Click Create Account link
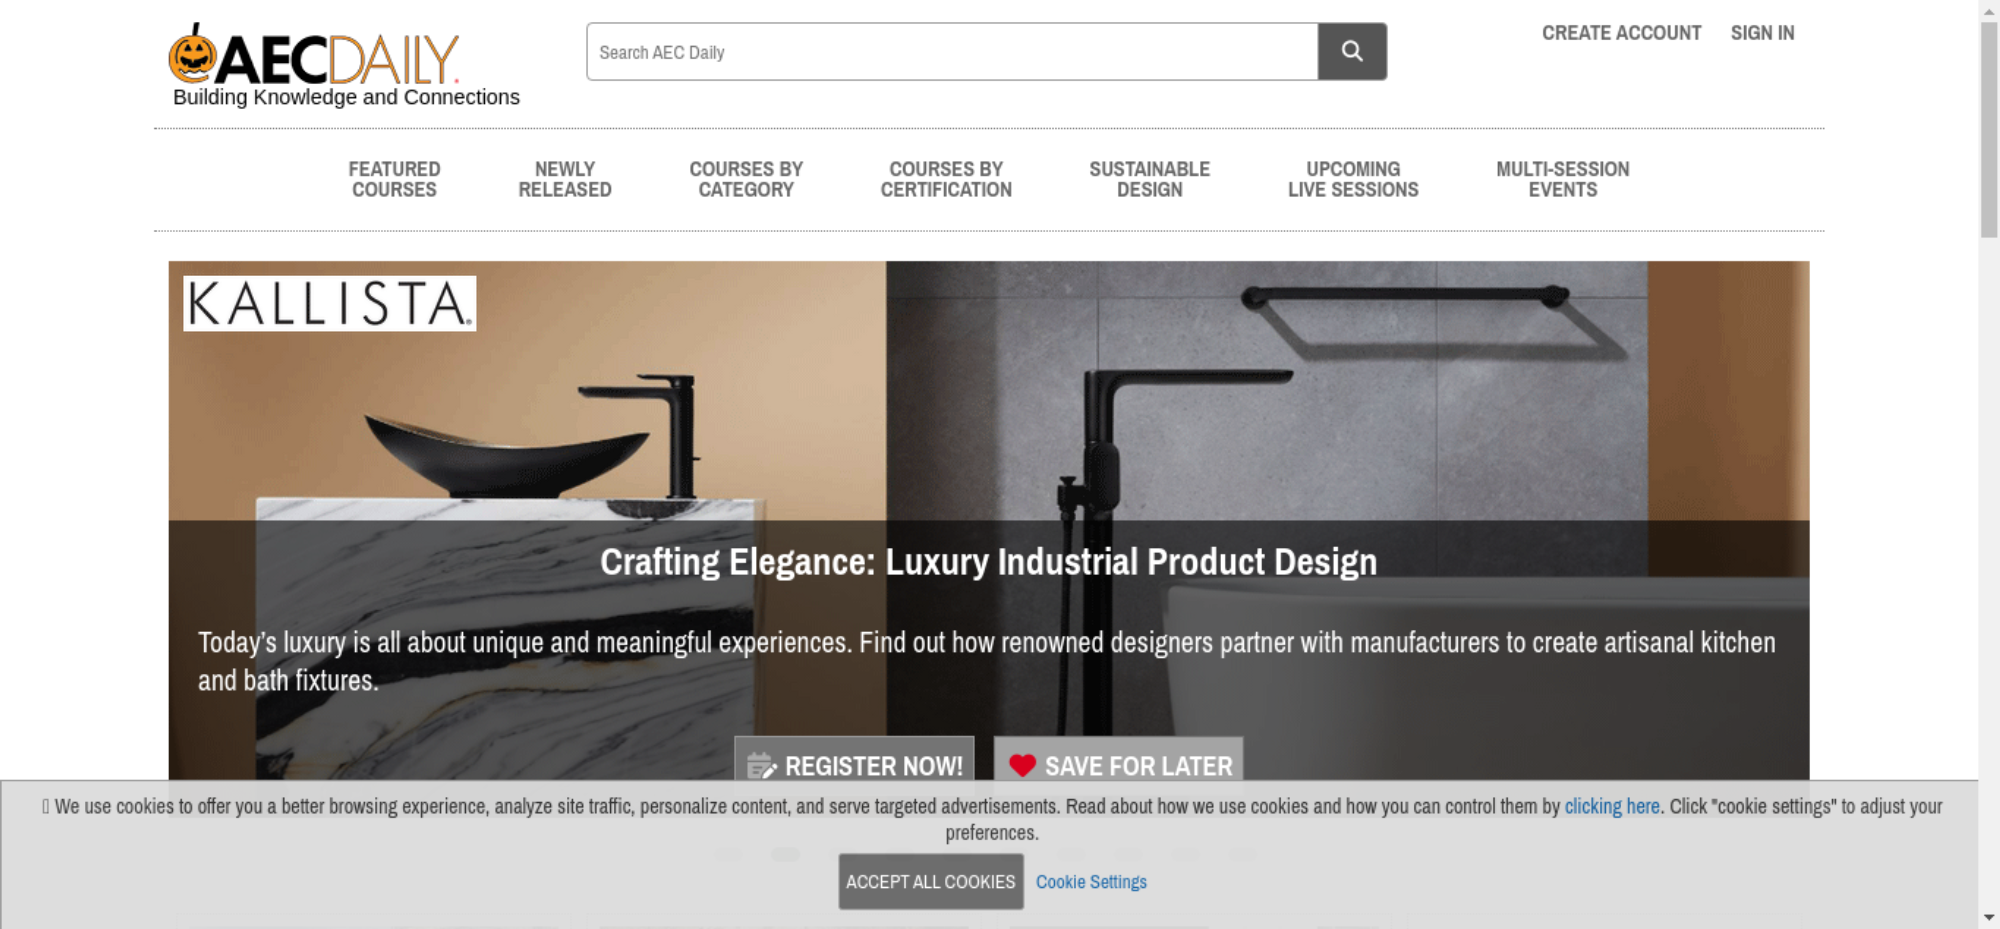Image resolution: width=2000 pixels, height=929 pixels. click(1621, 33)
